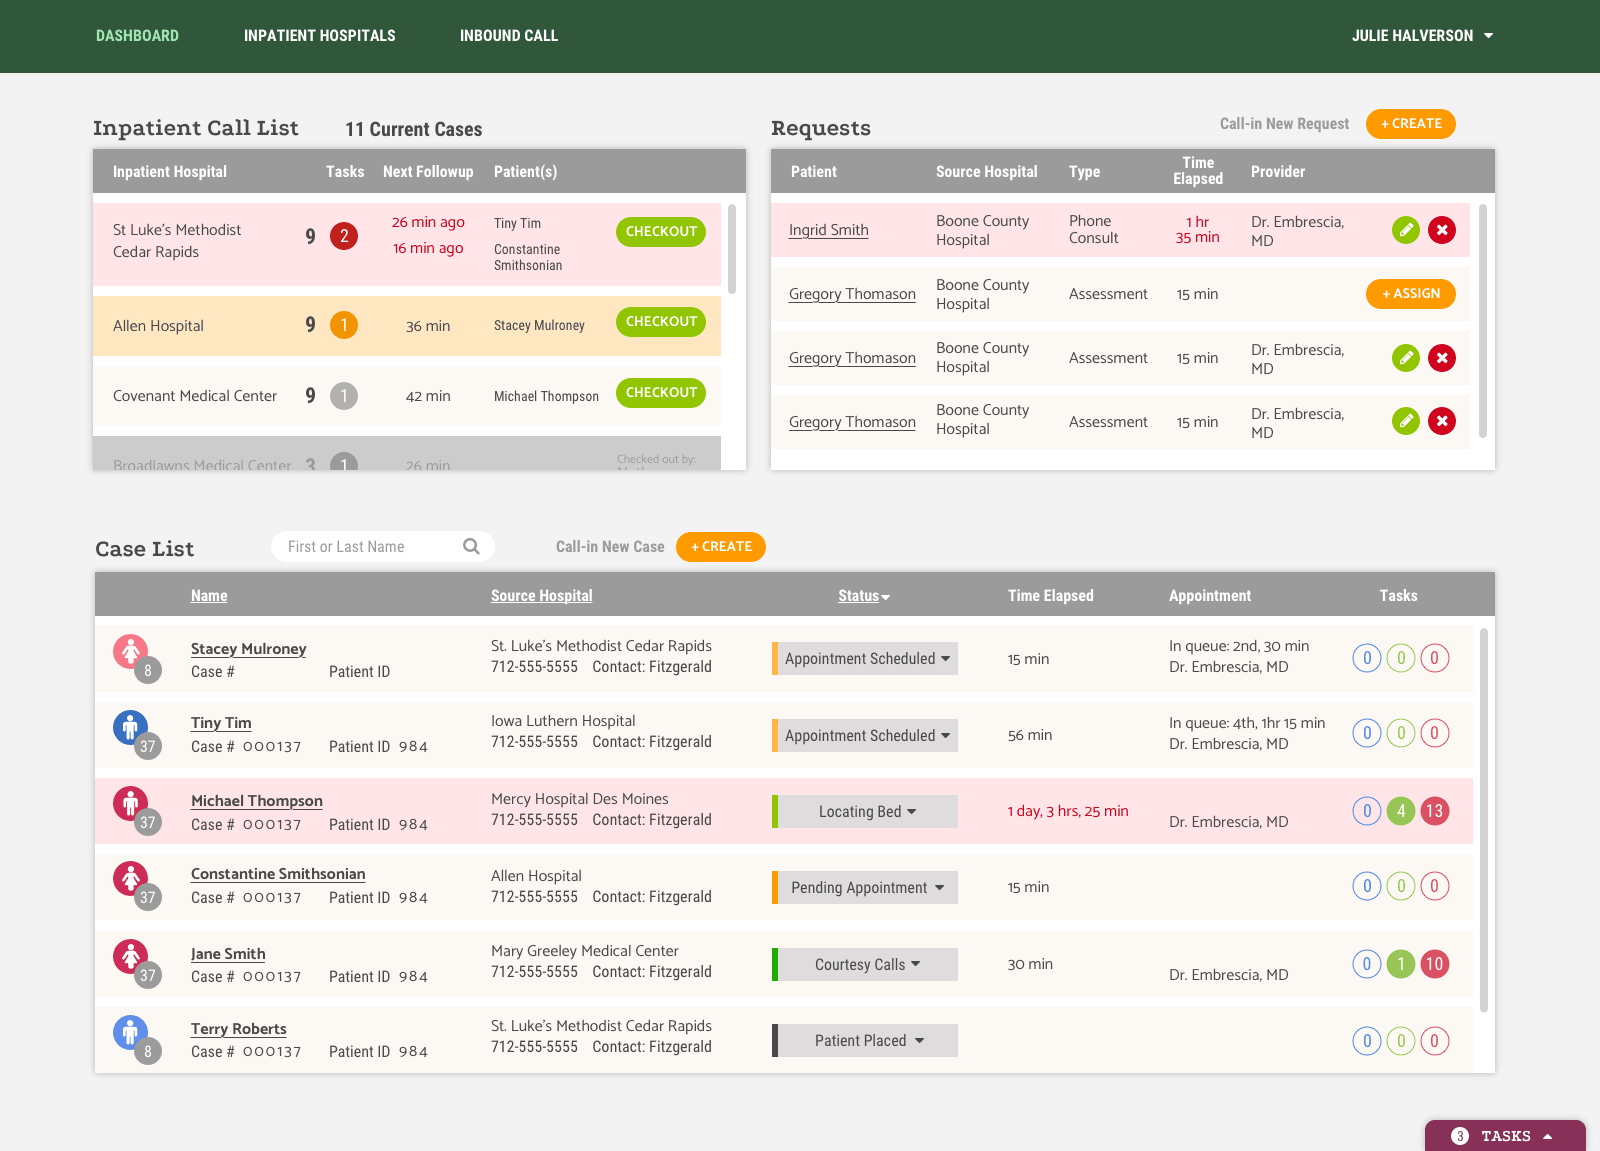Image resolution: width=1600 pixels, height=1151 pixels.
Task: Click the orange task badge for Allen Hospital
Action: [x=344, y=325]
